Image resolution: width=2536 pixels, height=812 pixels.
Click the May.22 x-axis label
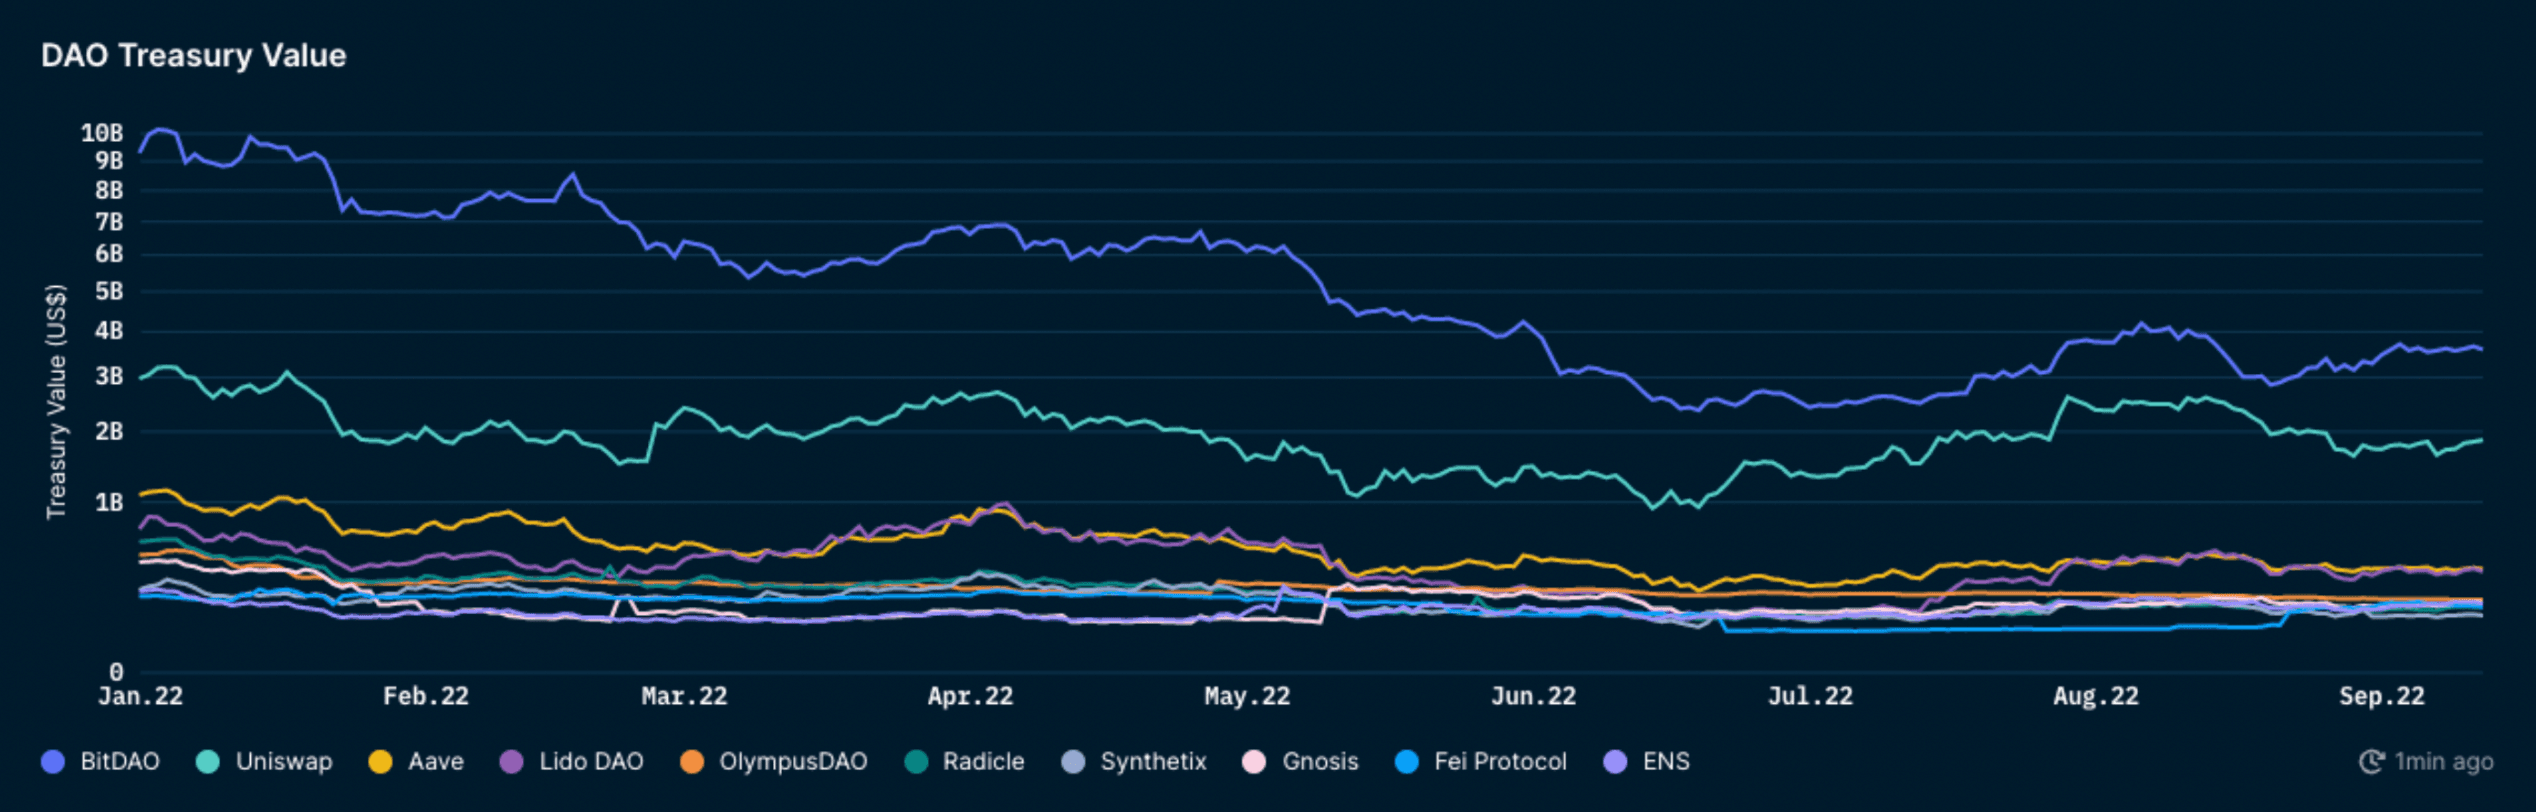point(1247,697)
